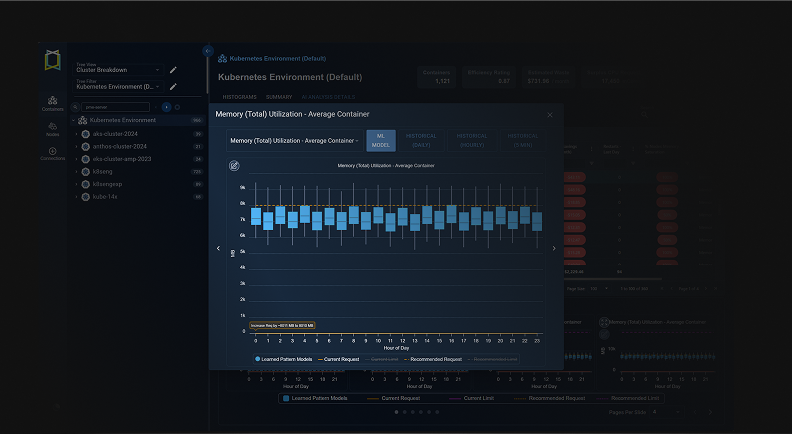Go to next chart with right arrow
The image size is (792, 434).
pyautogui.click(x=554, y=248)
